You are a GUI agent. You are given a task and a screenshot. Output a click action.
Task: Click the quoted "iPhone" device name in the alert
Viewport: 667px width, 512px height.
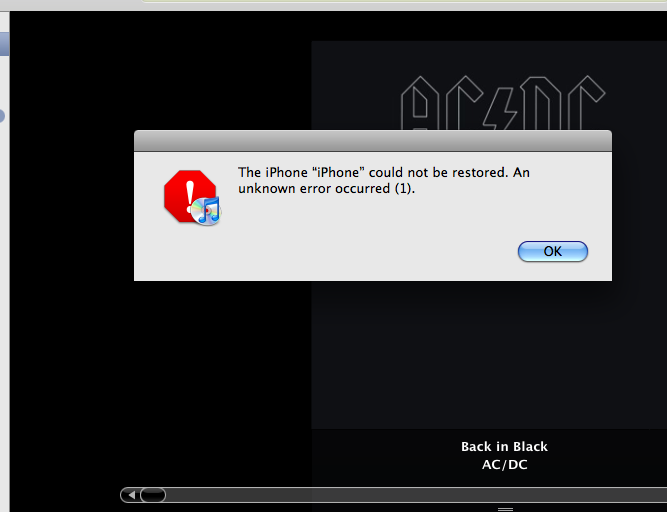339,172
